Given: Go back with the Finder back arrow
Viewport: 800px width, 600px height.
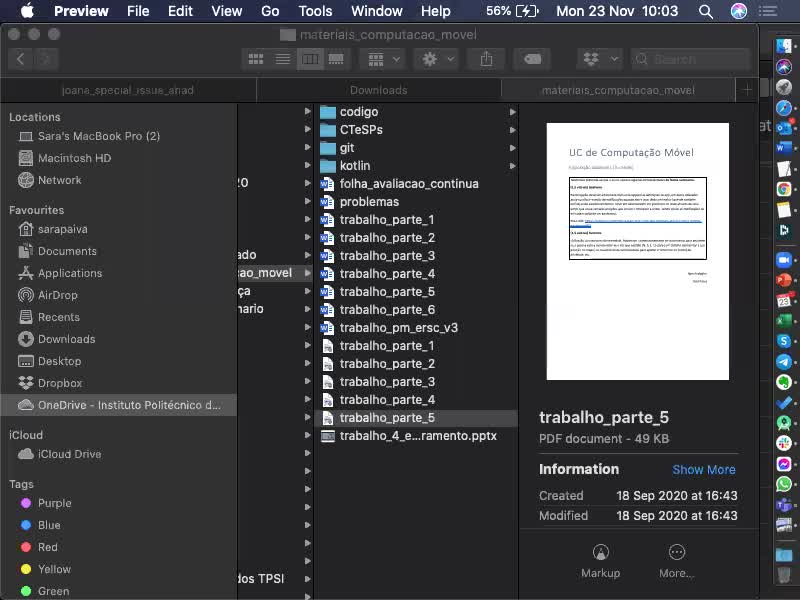Looking at the screenshot, I should tap(21, 59).
